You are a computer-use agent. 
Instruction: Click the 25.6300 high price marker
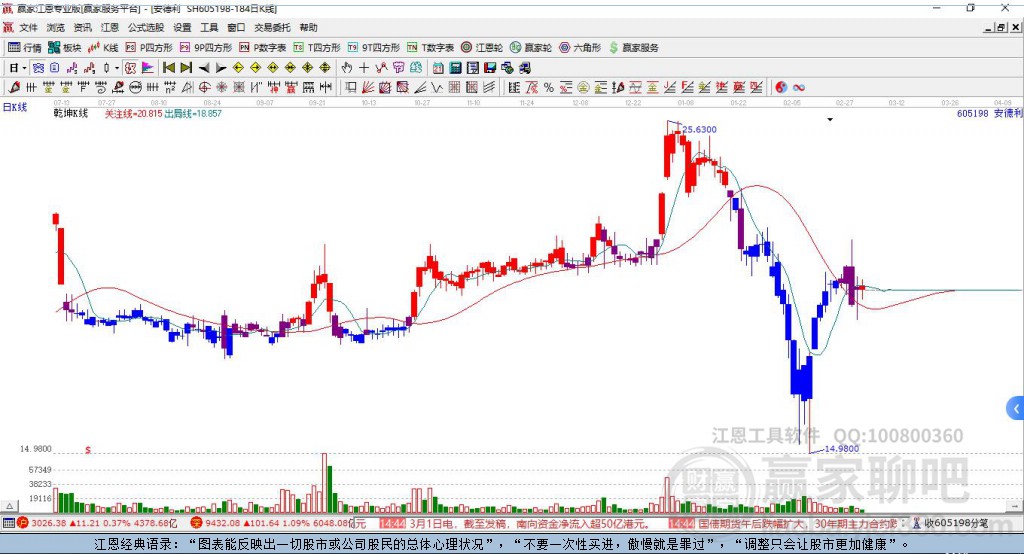tap(699, 129)
